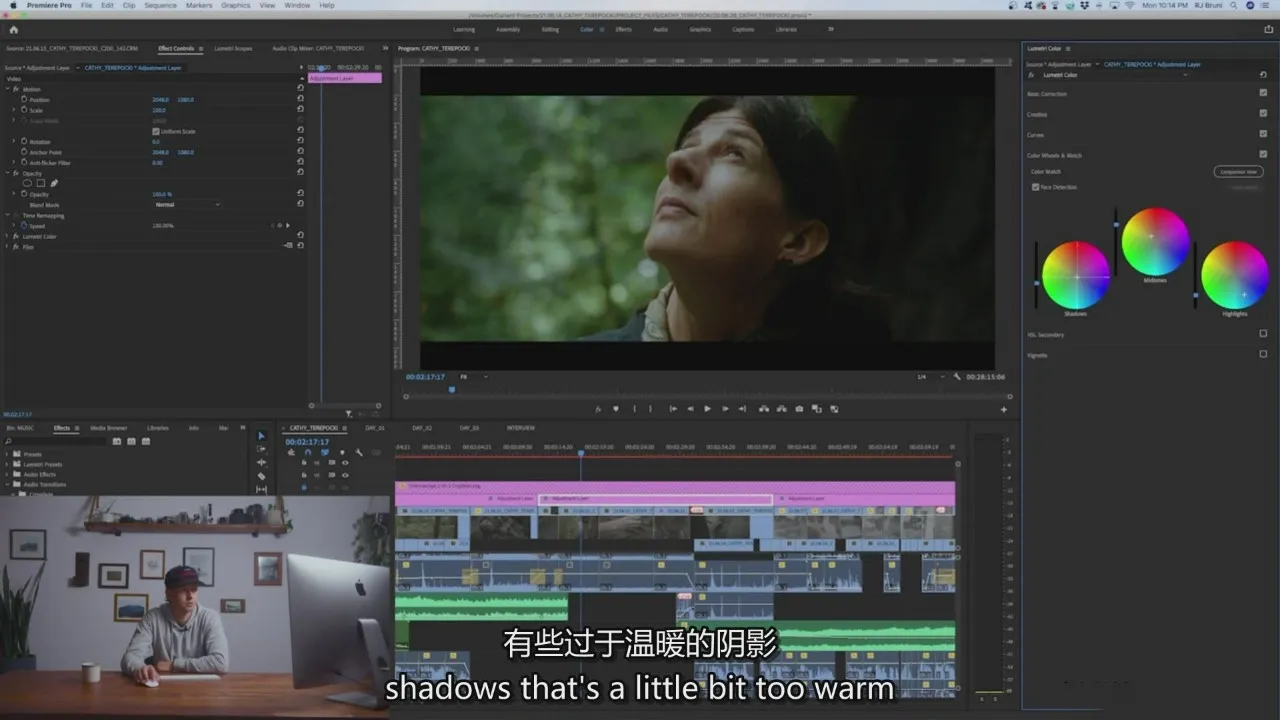1280x720 pixels.
Task: Toggle Position animation stopwatch
Action: pyautogui.click(x=24, y=100)
